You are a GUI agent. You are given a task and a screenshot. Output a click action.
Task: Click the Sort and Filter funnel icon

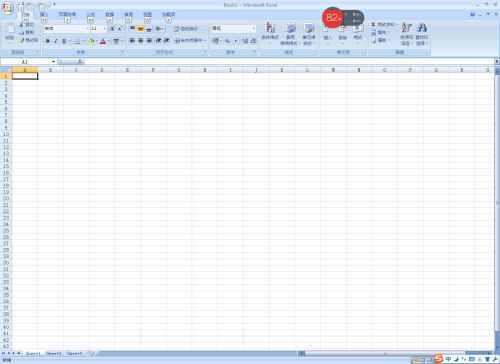click(x=407, y=27)
